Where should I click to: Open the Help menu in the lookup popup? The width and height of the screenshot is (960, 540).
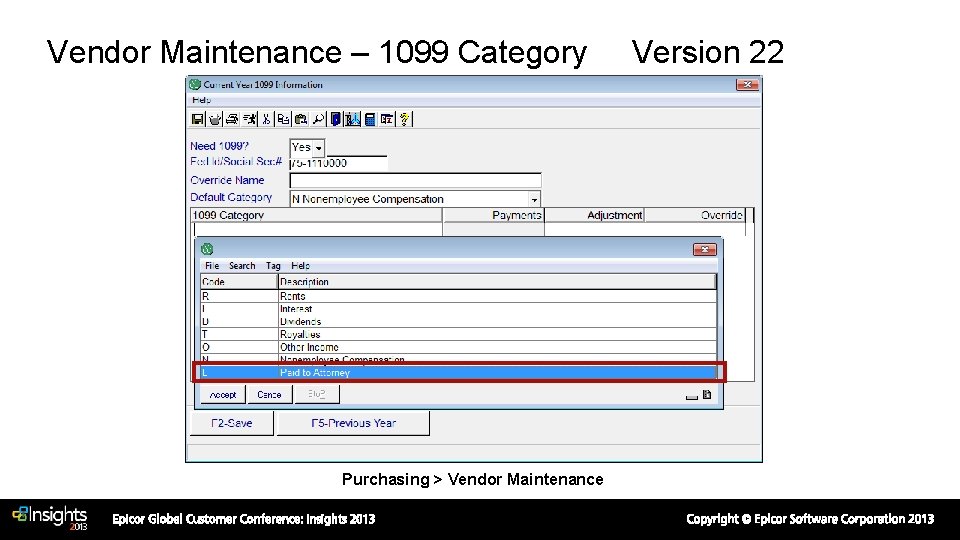click(x=300, y=266)
